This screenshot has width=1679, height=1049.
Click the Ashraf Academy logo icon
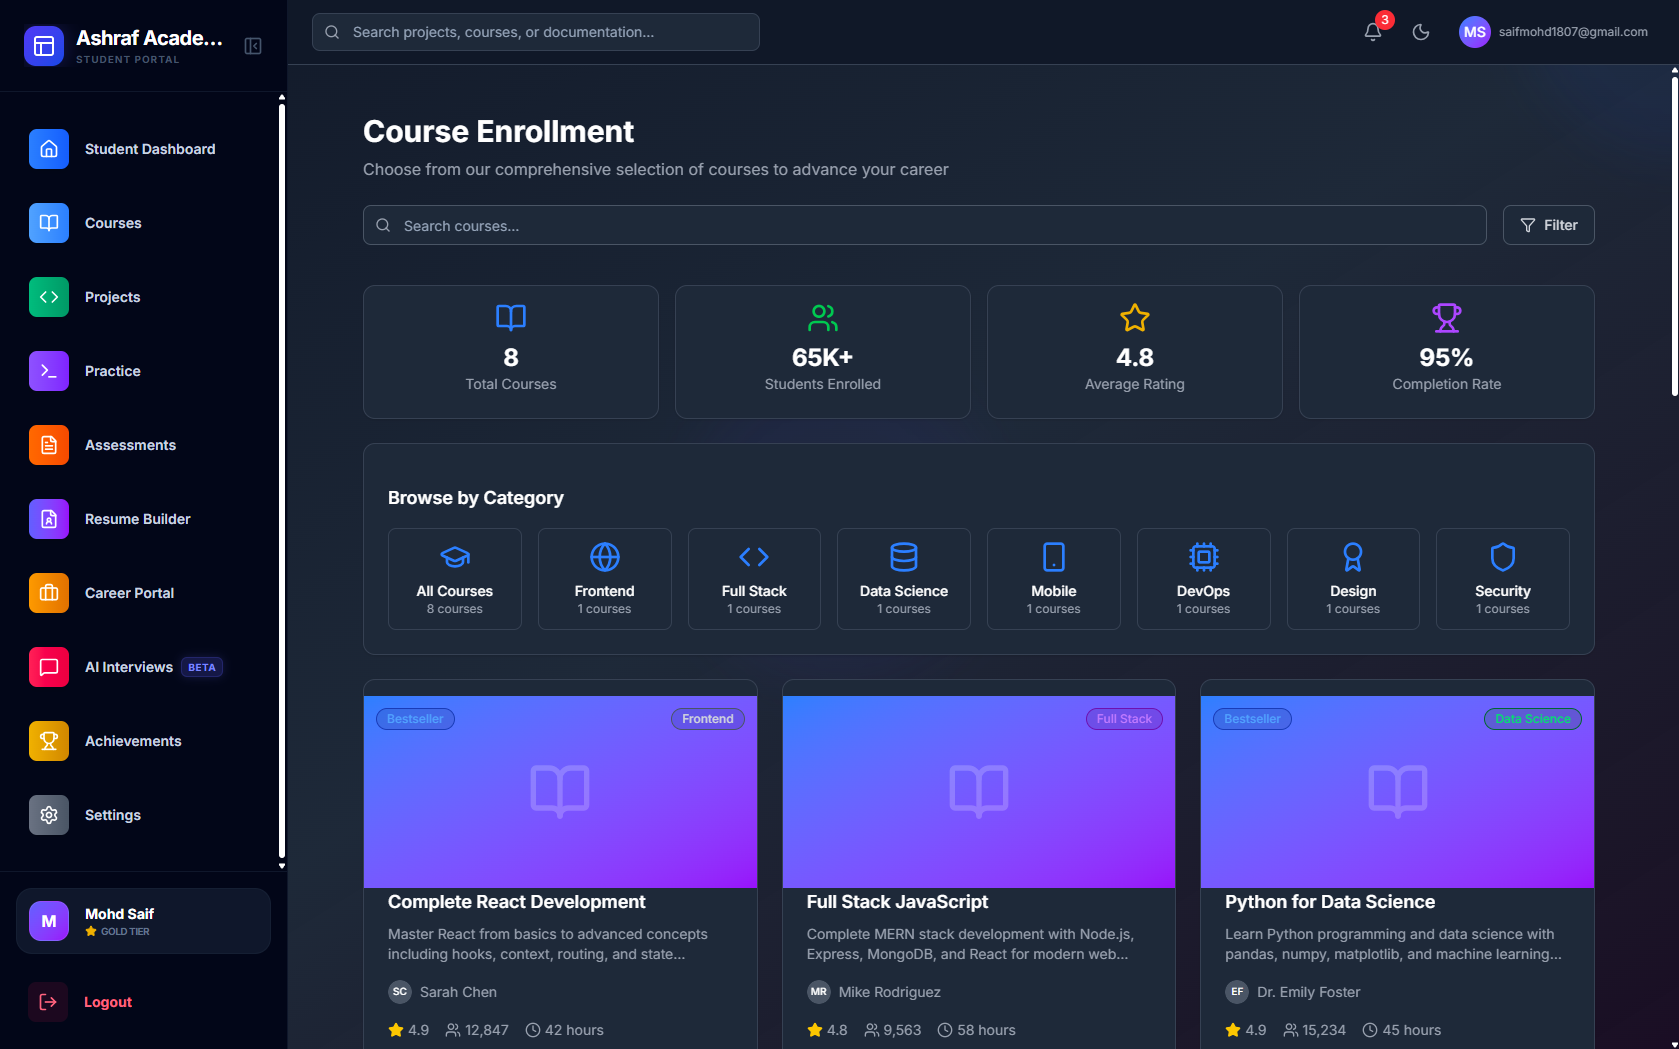(44, 46)
